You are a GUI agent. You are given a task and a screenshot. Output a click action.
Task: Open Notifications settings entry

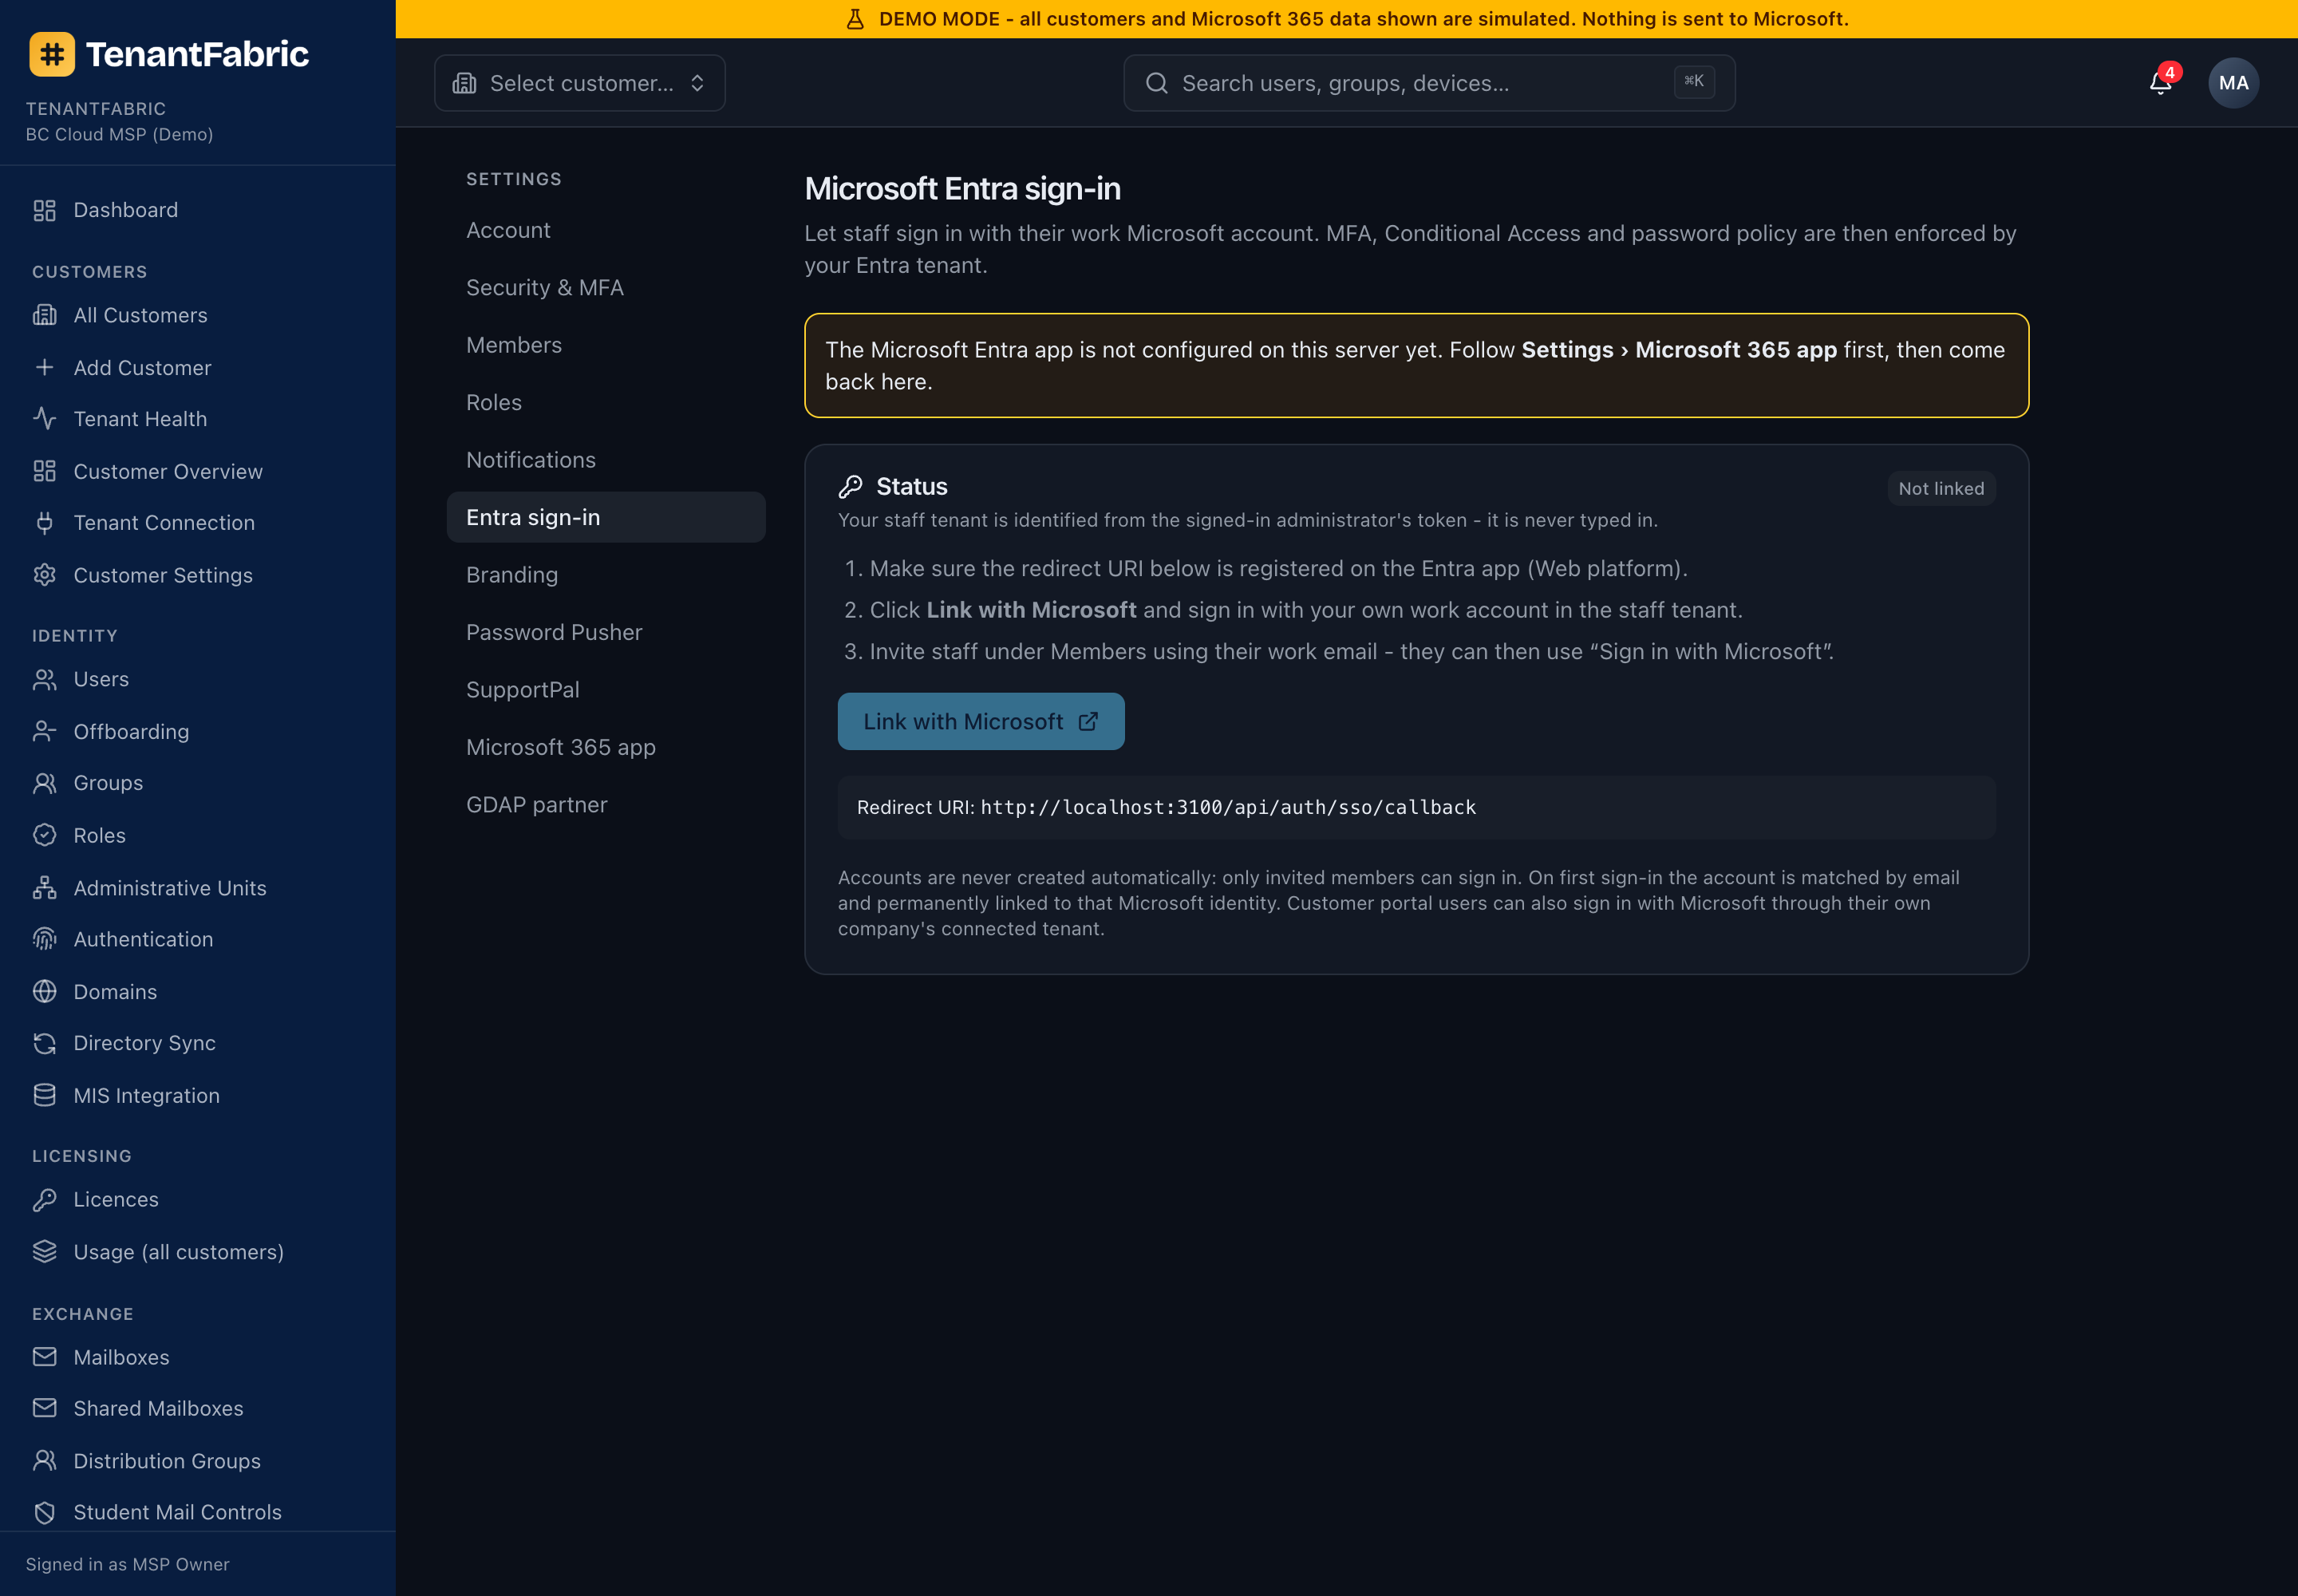(x=606, y=460)
